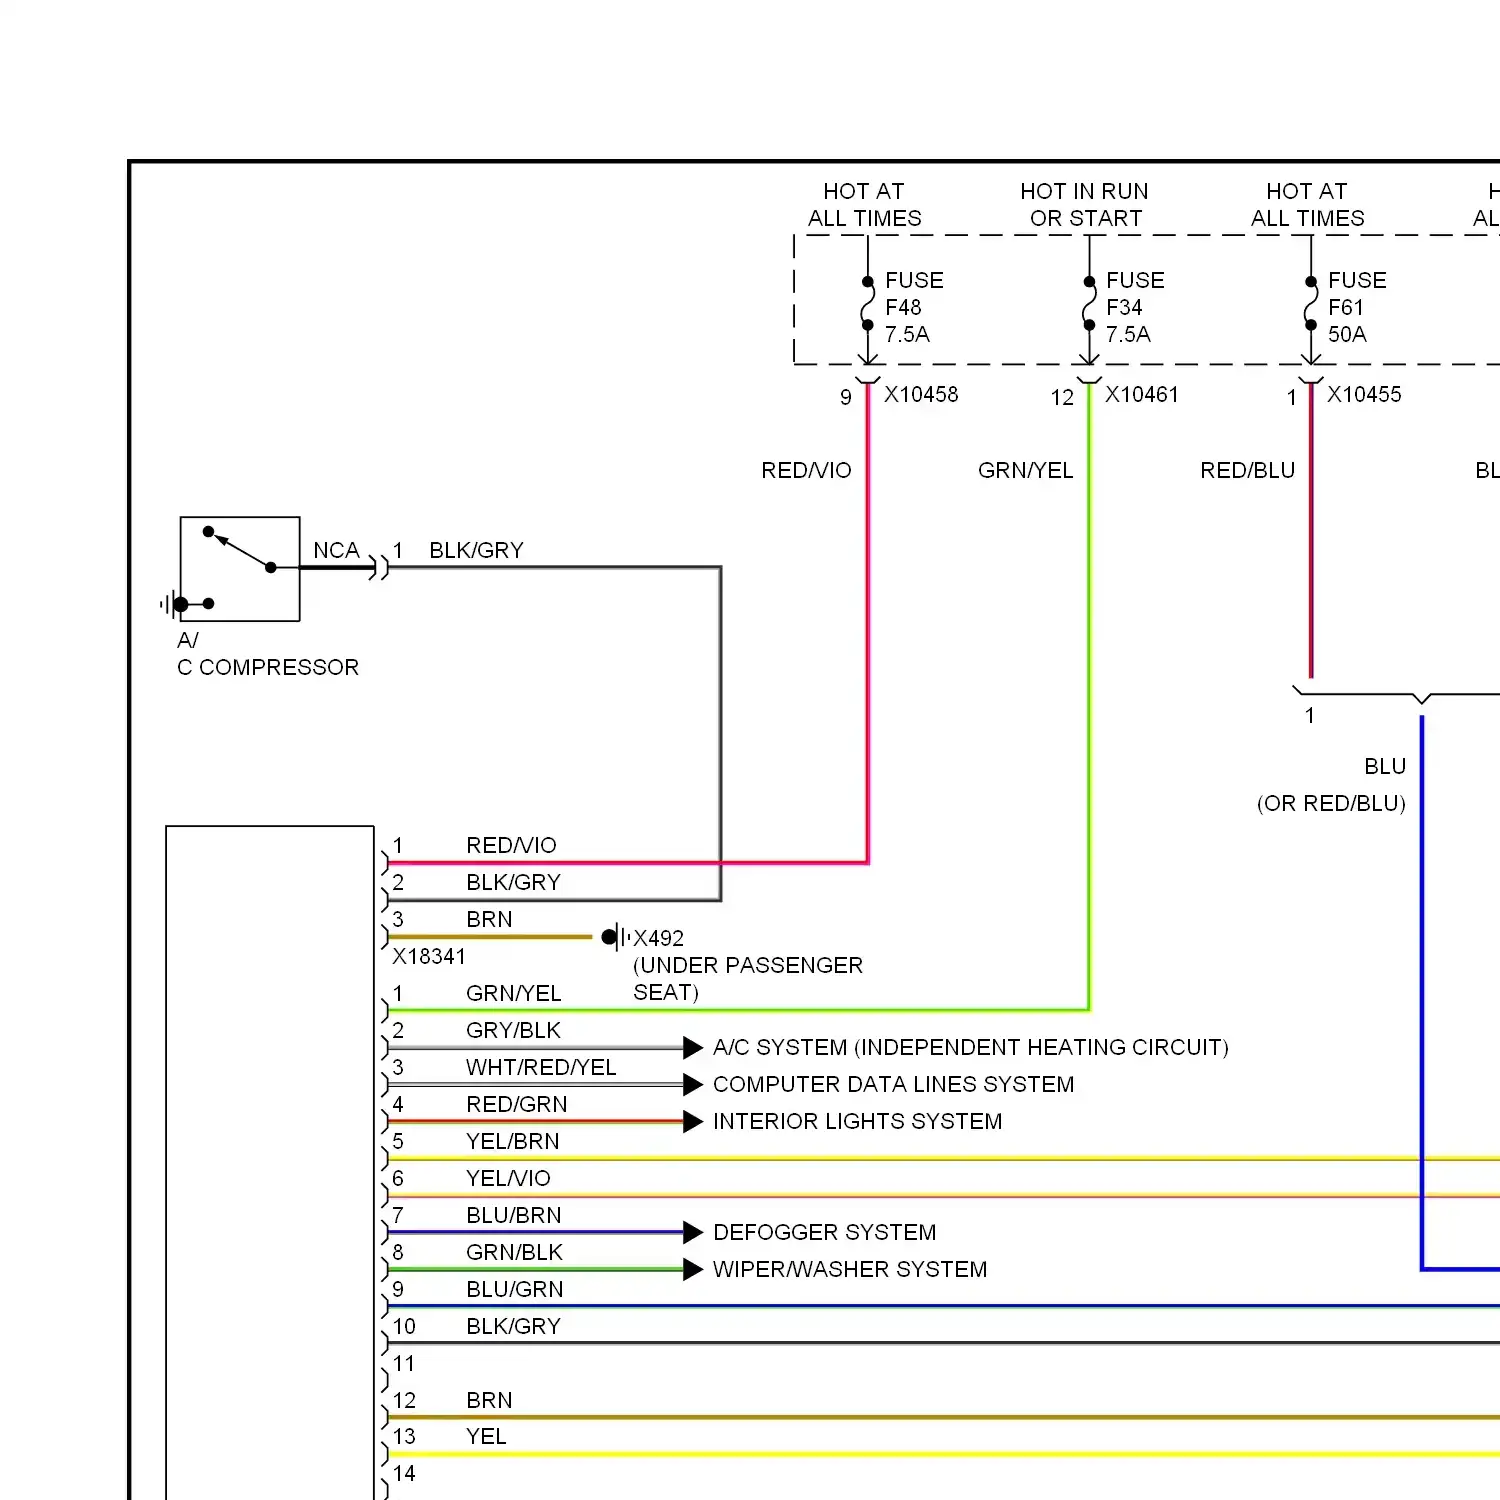Click the GRN/BLK wire label
Image resolution: width=1500 pixels, height=1500 pixels.
click(x=514, y=1252)
